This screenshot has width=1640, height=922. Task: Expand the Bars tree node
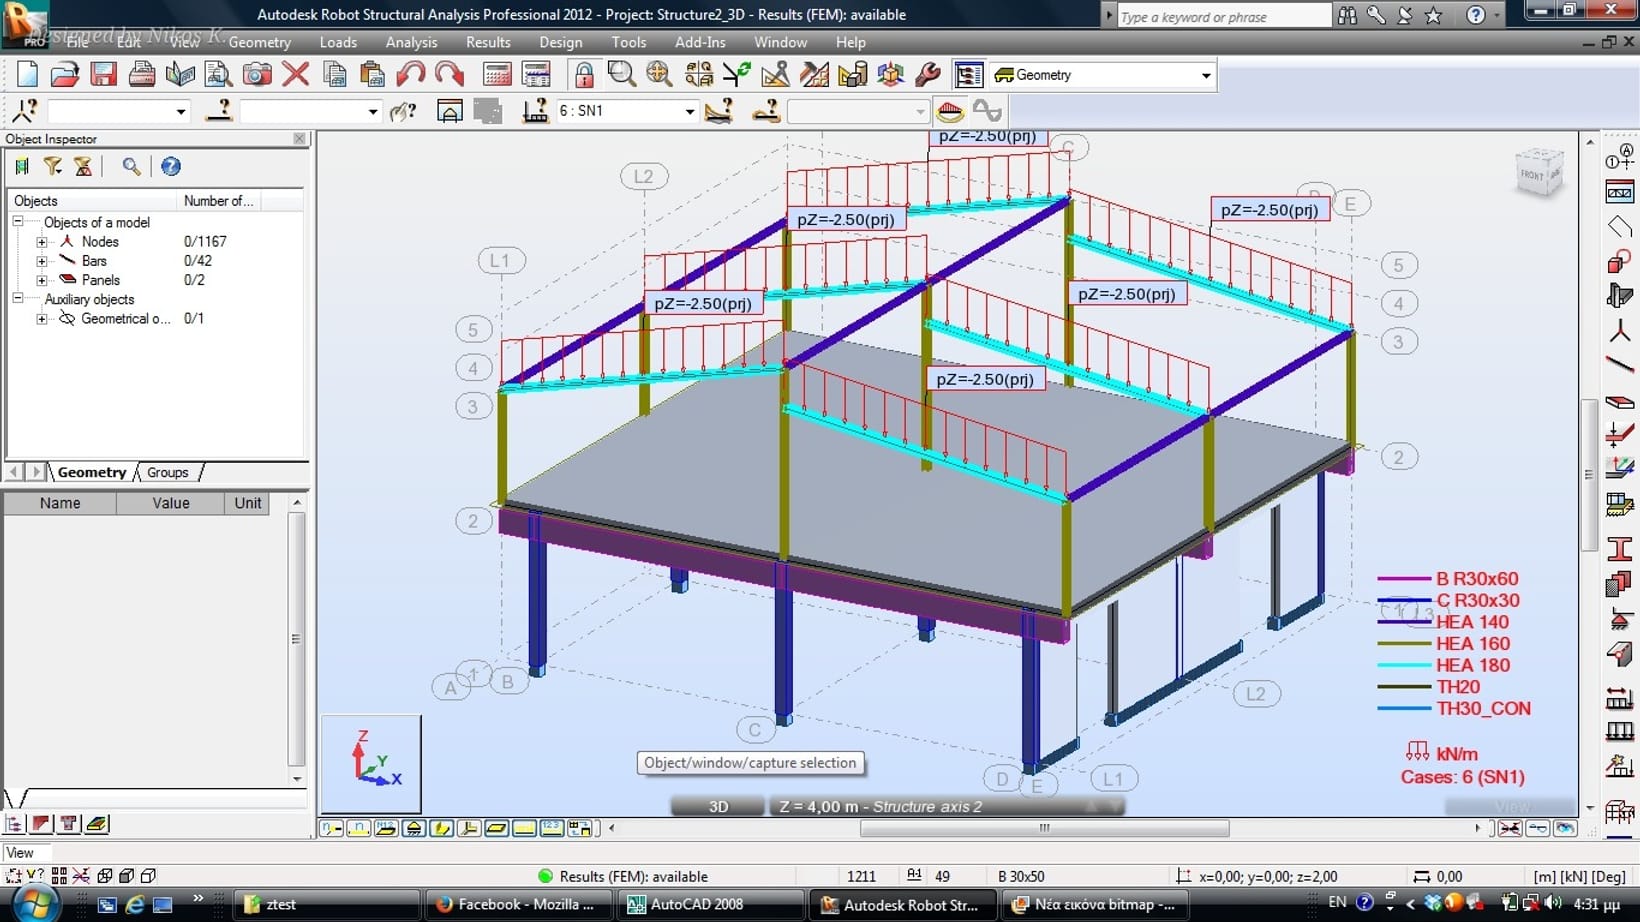pos(42,261)
